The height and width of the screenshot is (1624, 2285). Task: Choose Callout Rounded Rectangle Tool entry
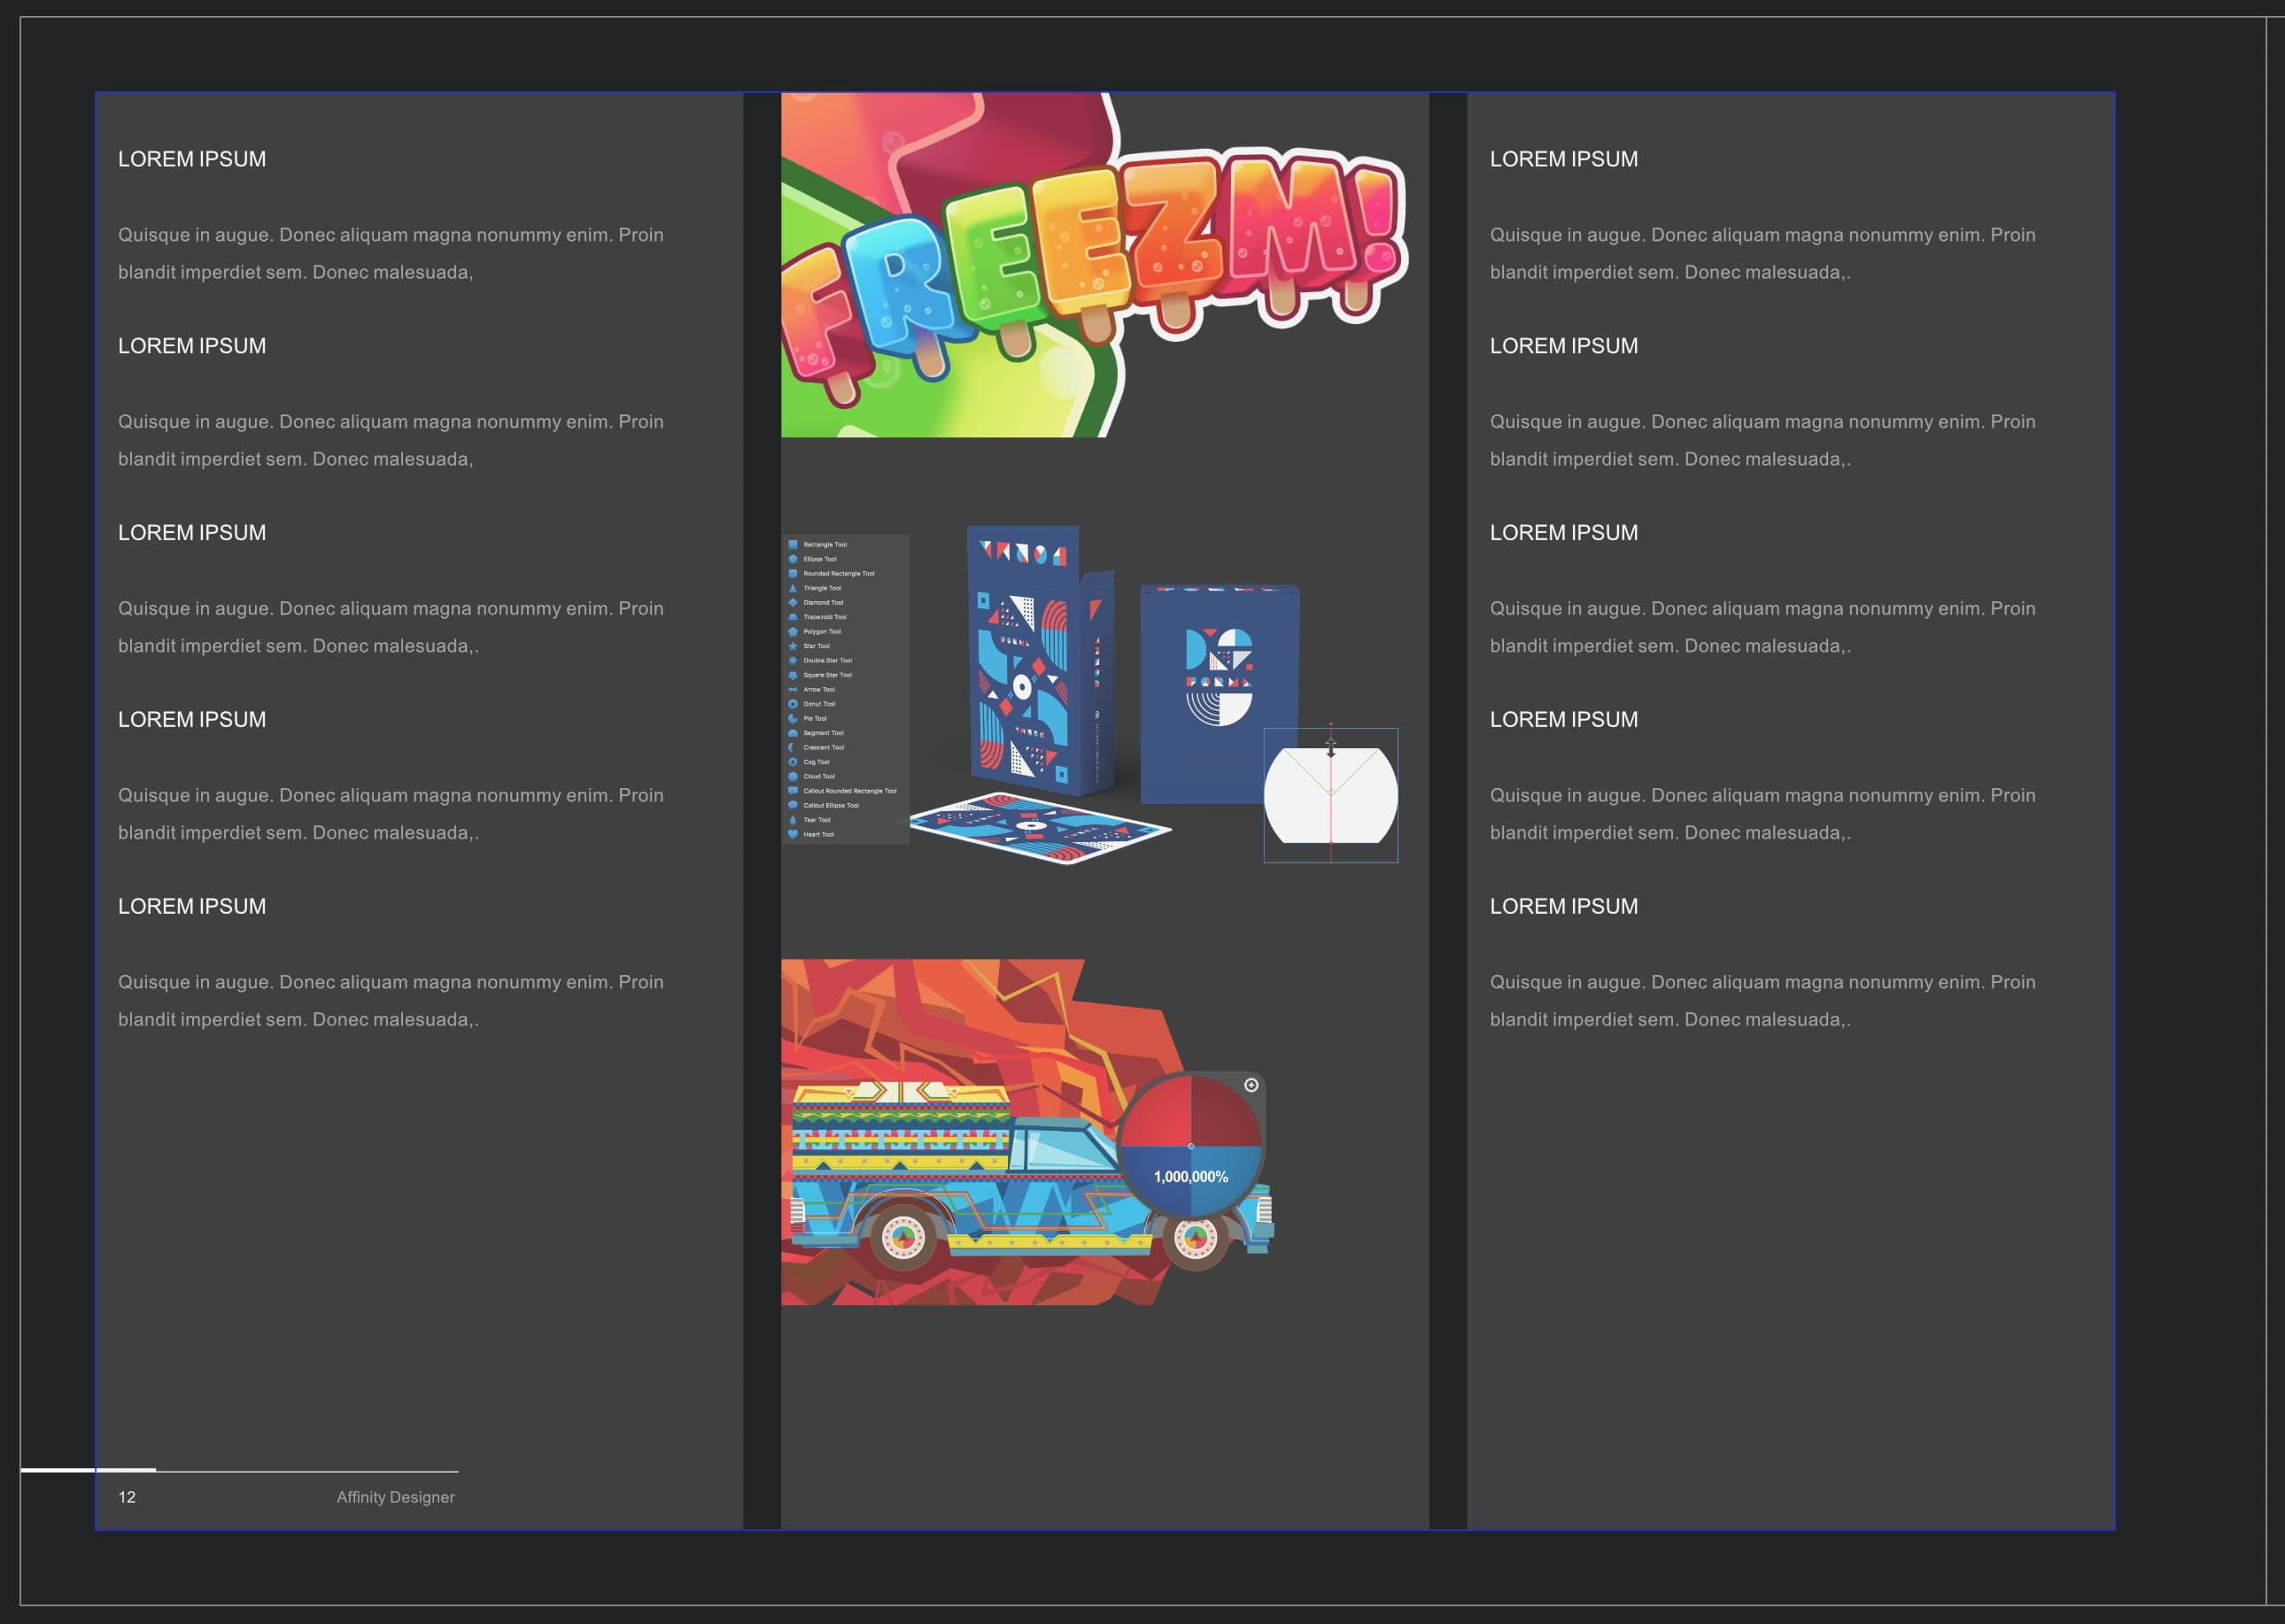[843, 791]
